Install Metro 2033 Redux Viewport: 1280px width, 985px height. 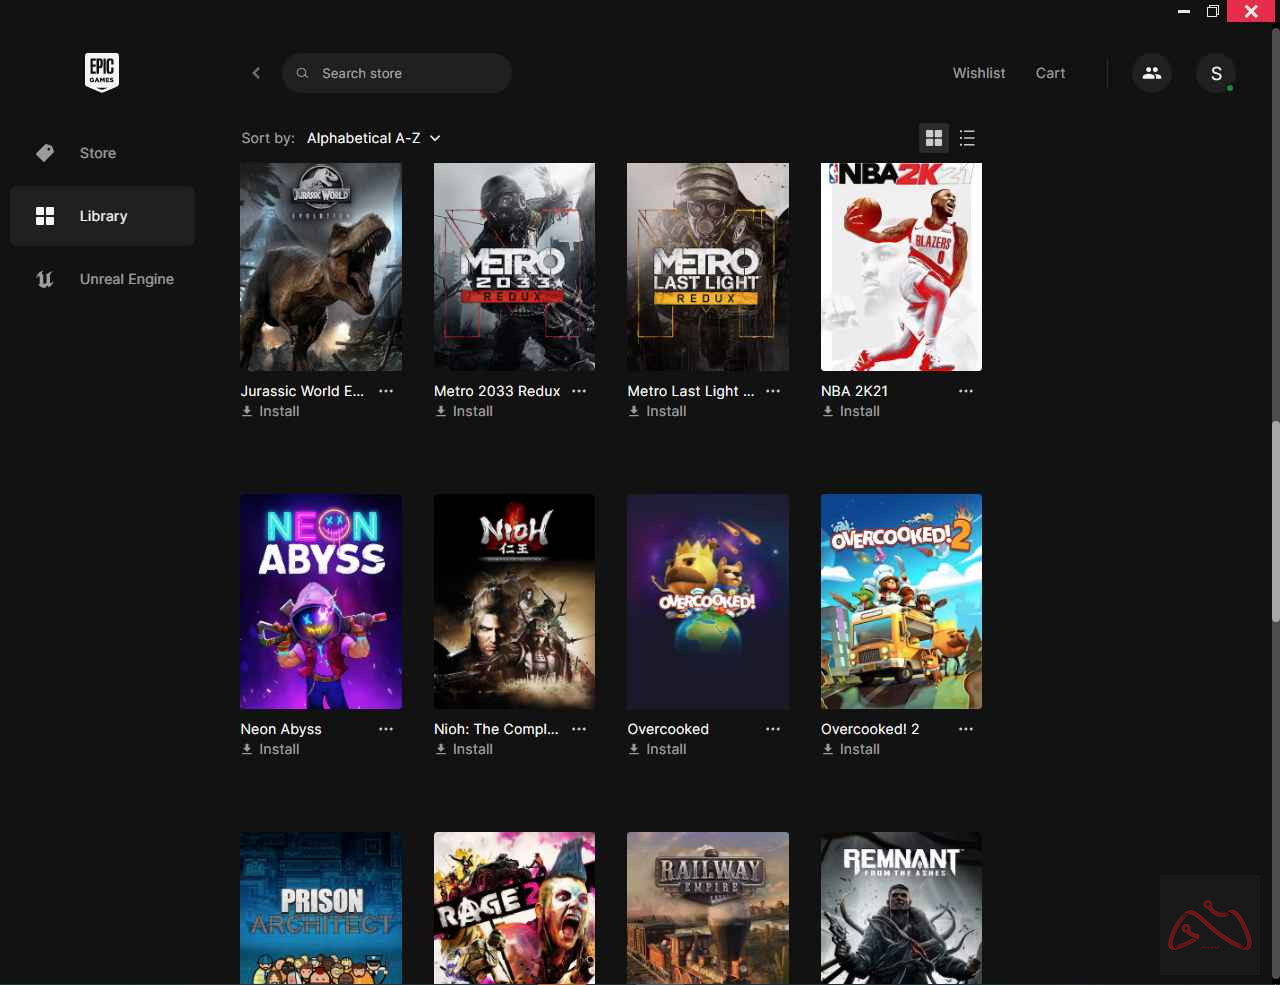[464, 411]
